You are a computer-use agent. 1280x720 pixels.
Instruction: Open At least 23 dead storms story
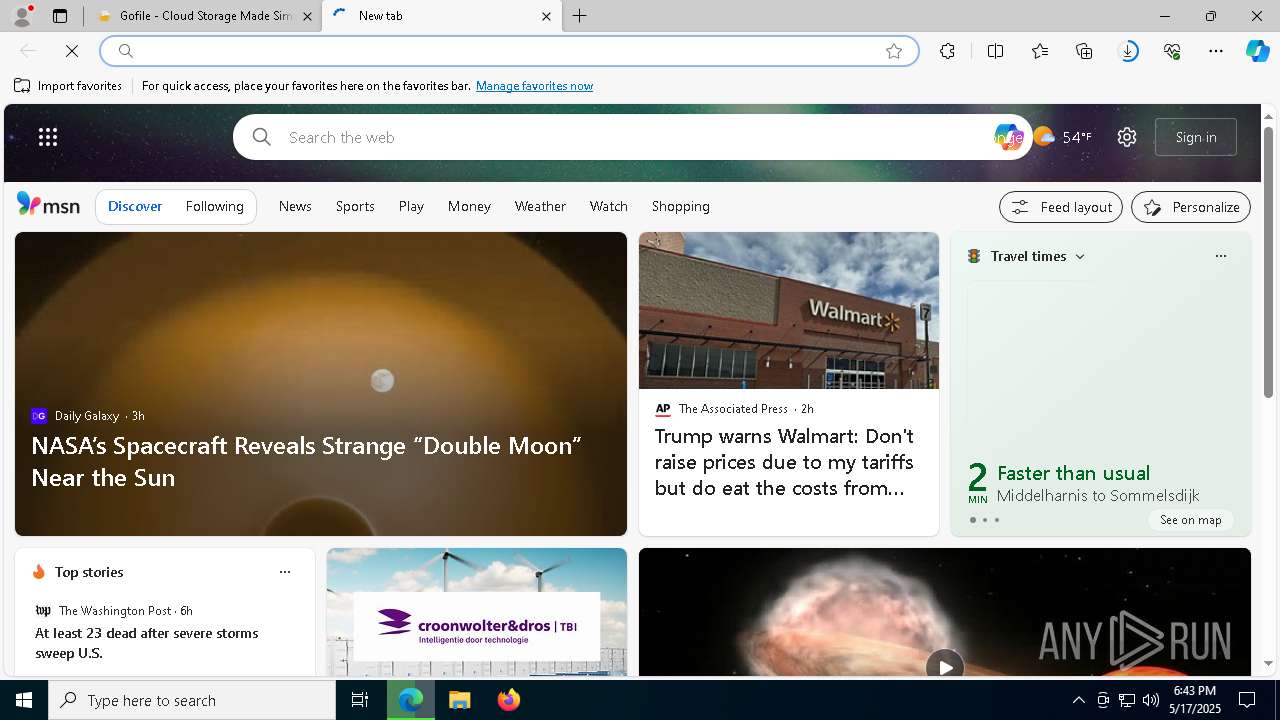point(147,643)
